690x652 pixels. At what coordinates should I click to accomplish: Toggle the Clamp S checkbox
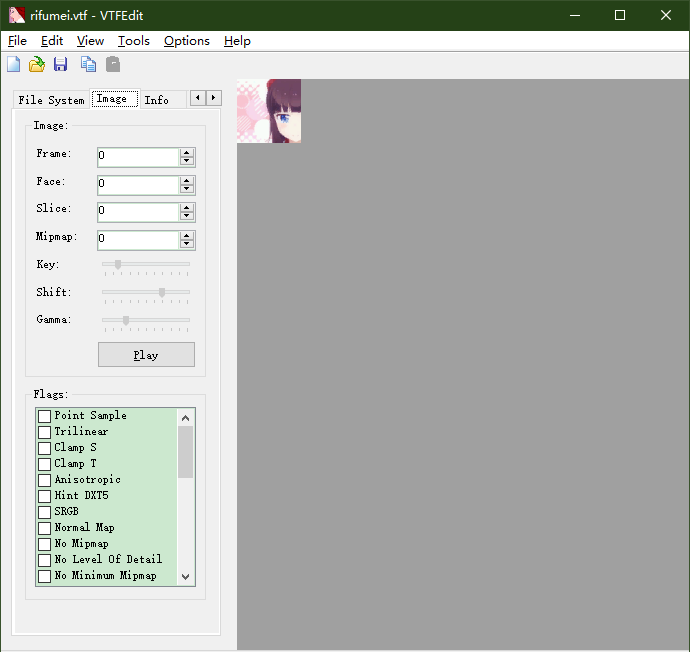pyautogui.click(x=44, y=448)
